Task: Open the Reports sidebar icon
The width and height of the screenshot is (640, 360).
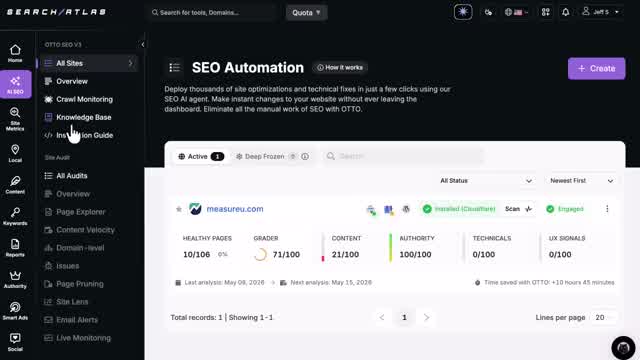Action: (x=15, y=248)
